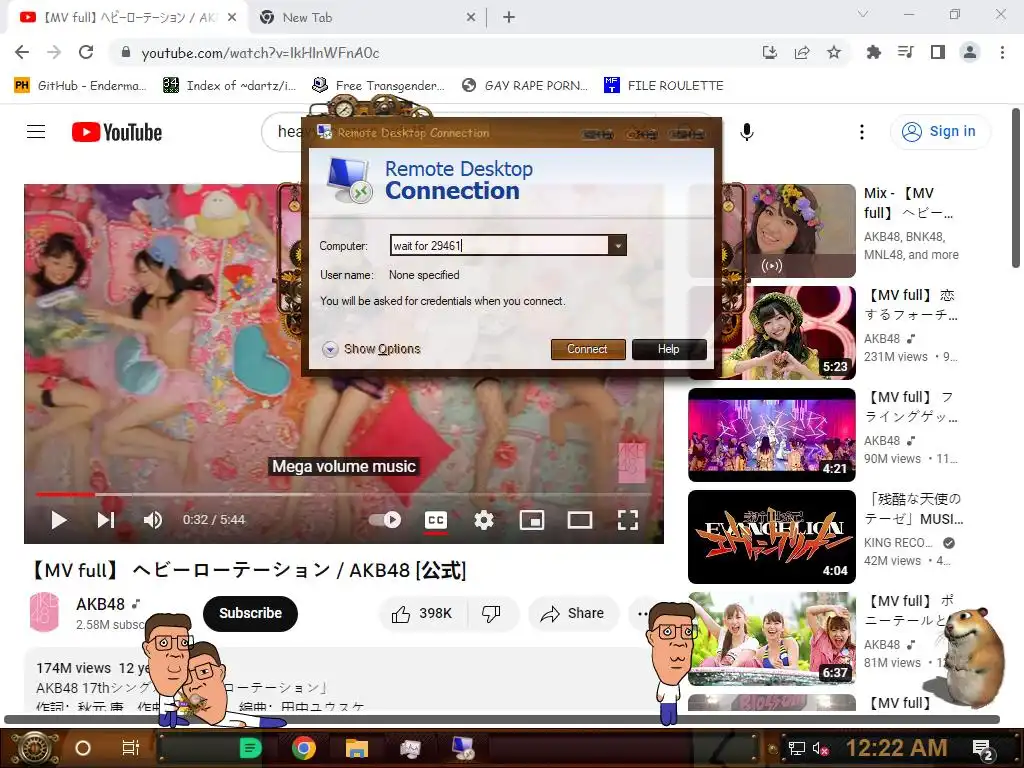This screenshot has height=768, width=1024.
Task: Select the MV full AKB48 tab
Action: click(128, 18)
